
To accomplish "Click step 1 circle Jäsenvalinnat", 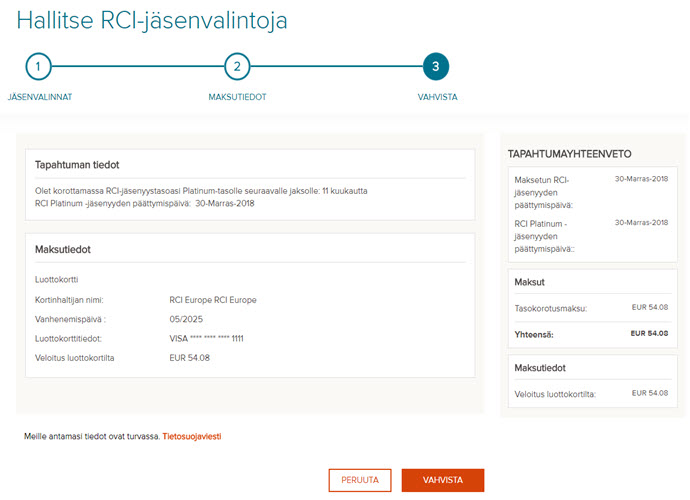I will (x=38, y=66).
